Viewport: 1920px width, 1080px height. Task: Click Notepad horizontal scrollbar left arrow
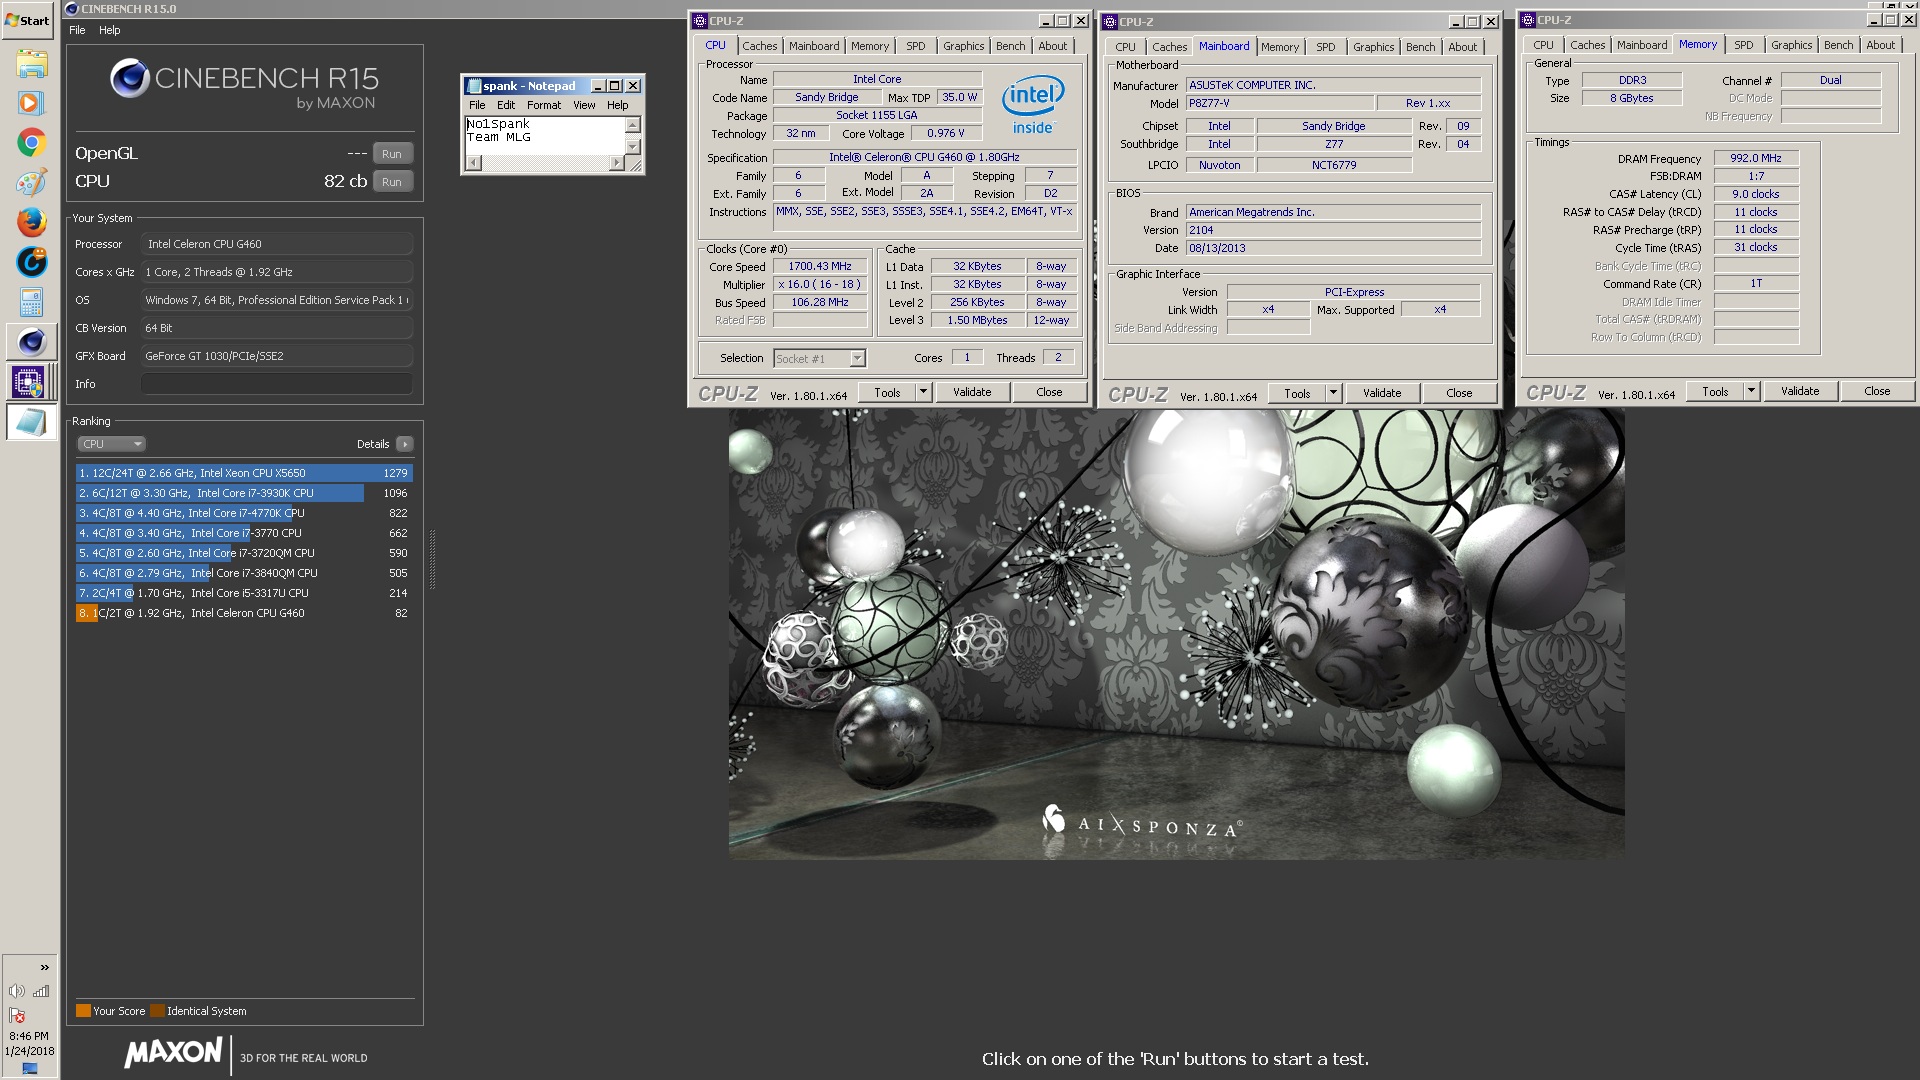click(x=473, y=162)
